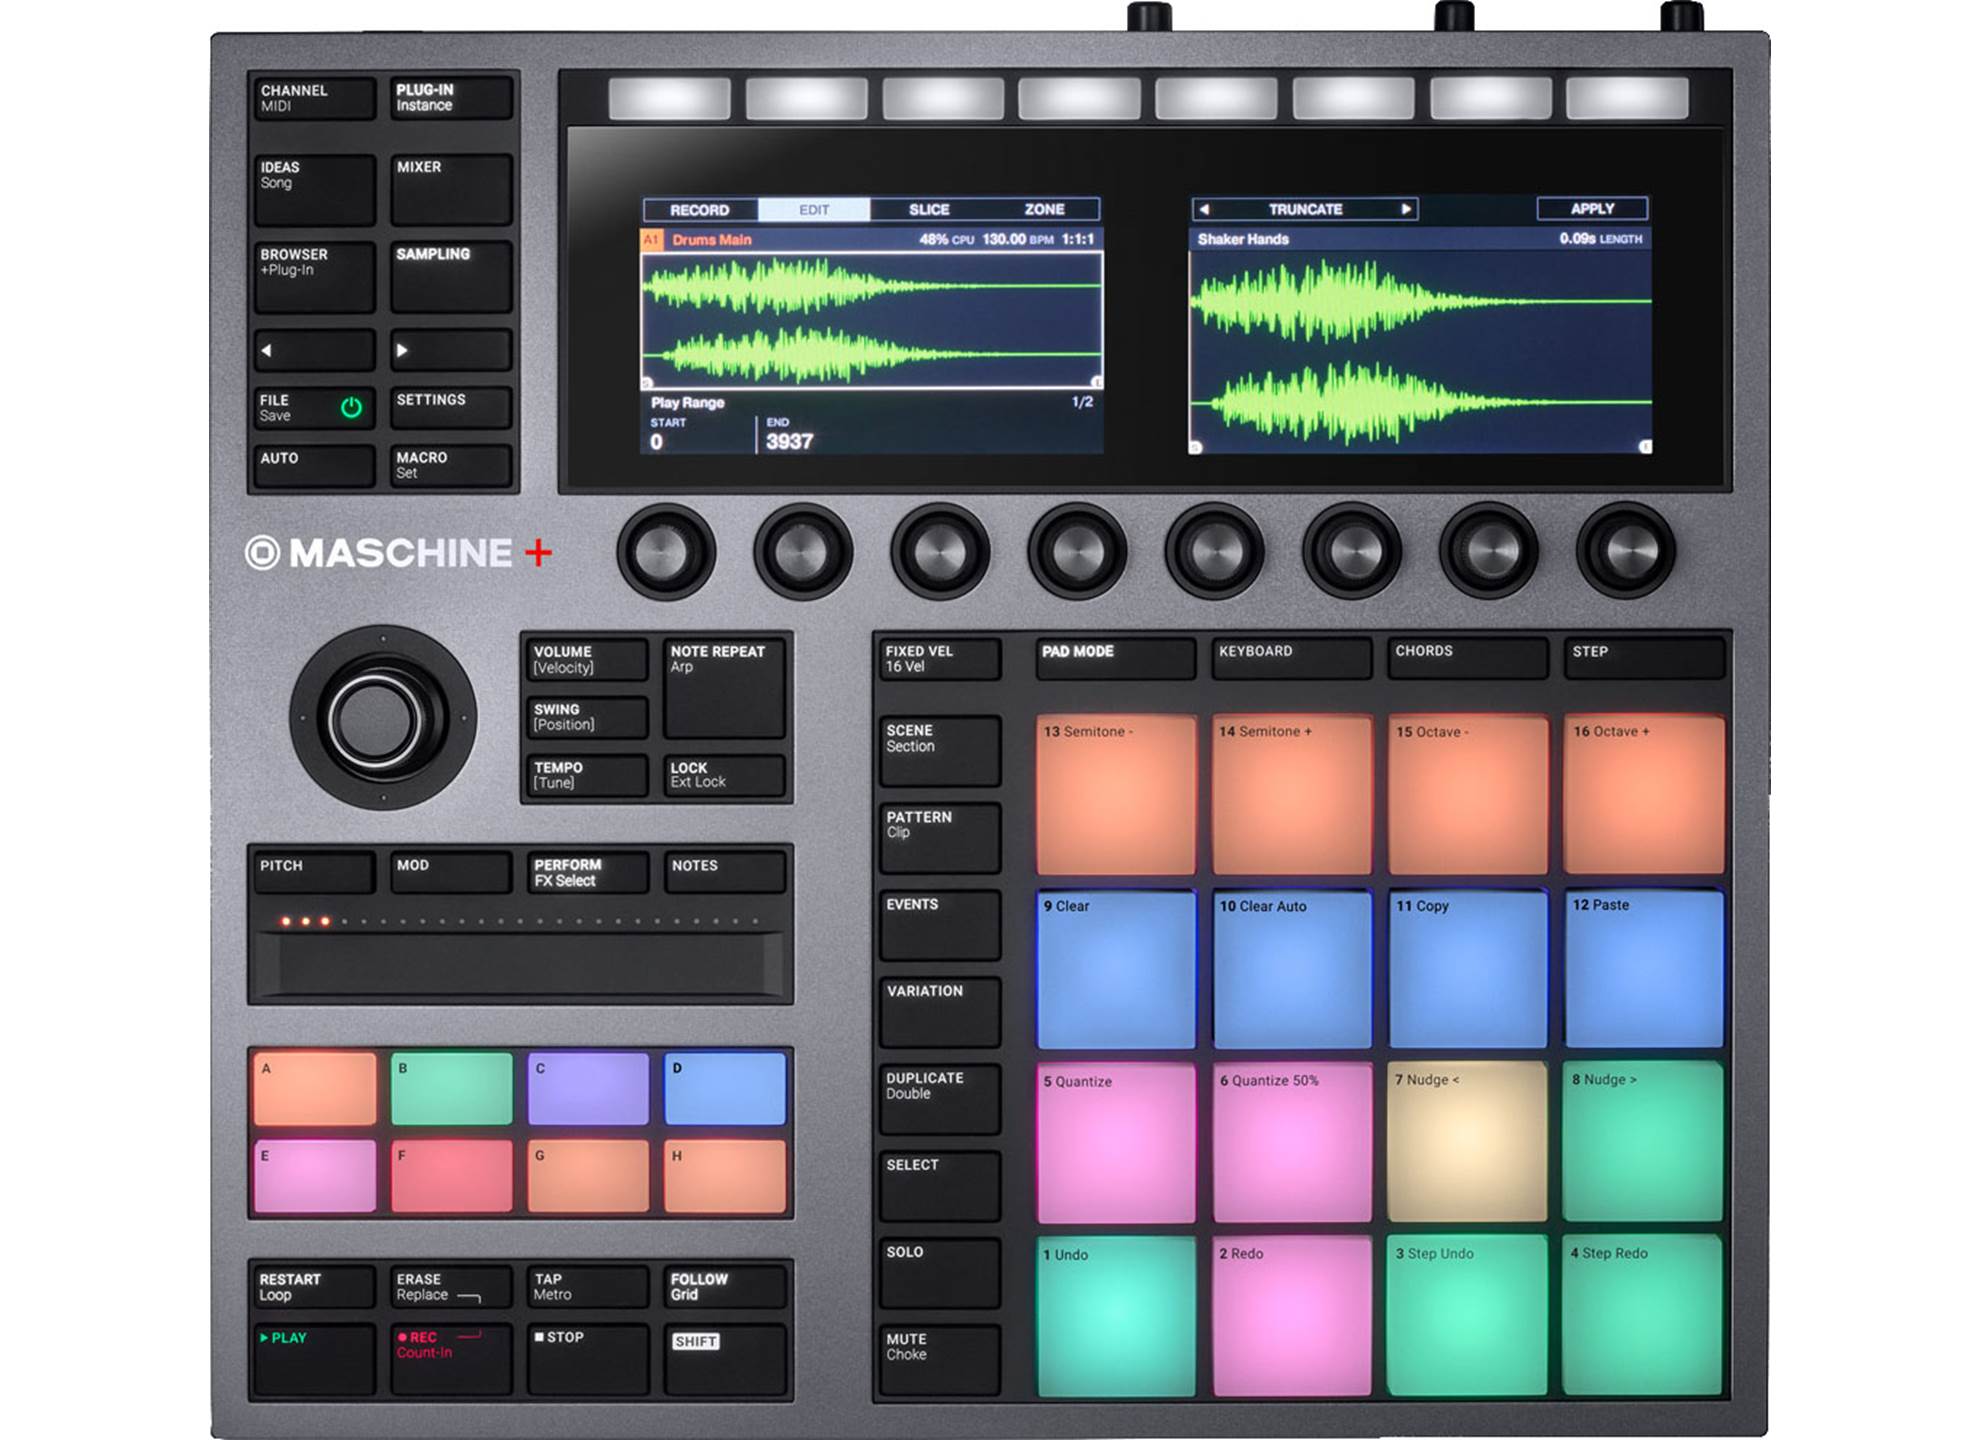Hit pad 15 Octave -
Viewport: 1980px width, 1440px height.
pyautogui.click(x=1467, y=795)
